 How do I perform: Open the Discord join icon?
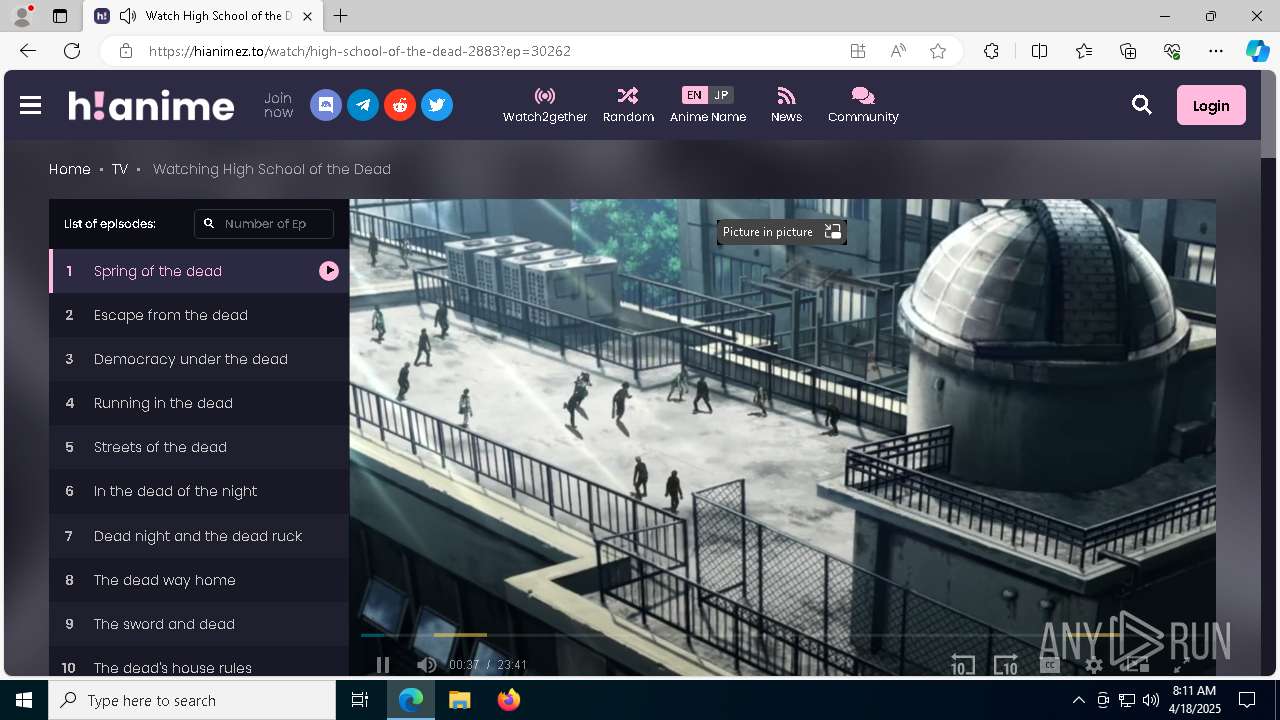pyautogui.click(x=326, y=105)
